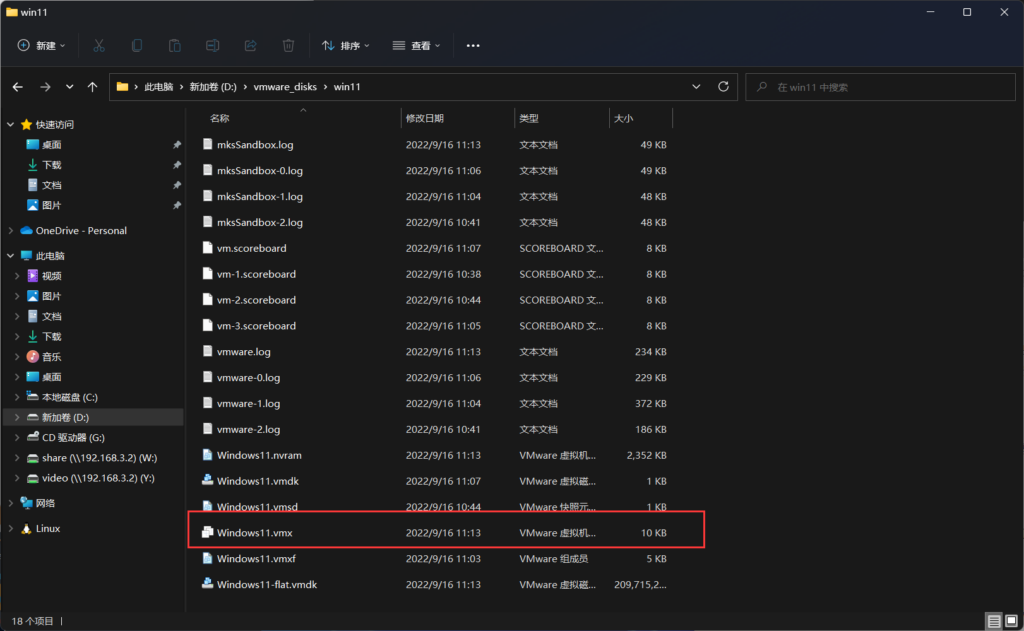Viewport: 1024px width, 631px height.
Task: Select Linux in the navigation pane
Action: [x=48, y=528]
